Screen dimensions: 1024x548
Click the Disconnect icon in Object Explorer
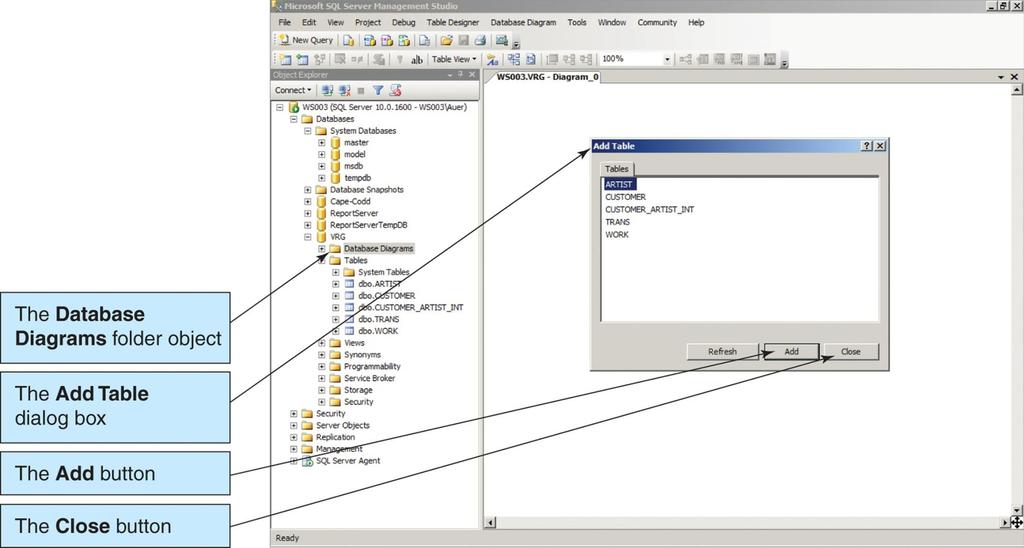click(x=344, y=90)
